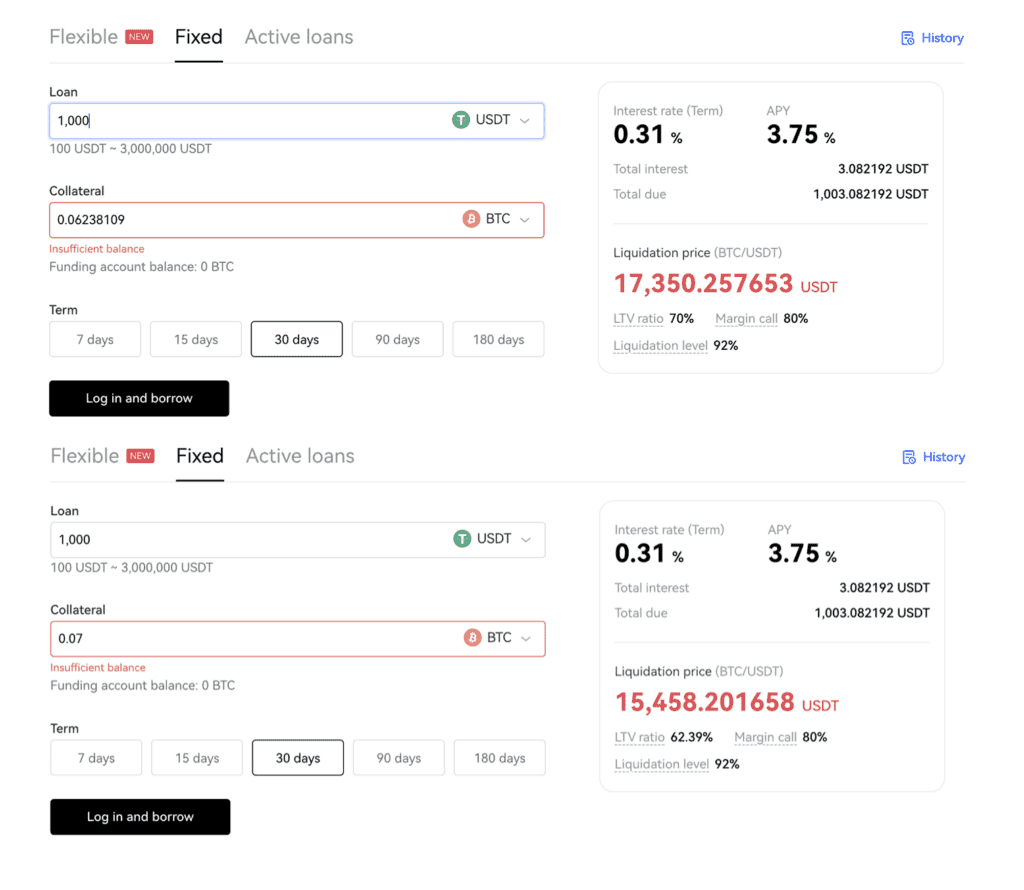
Task: Switch to the Flexible tab
Action: 85,36
